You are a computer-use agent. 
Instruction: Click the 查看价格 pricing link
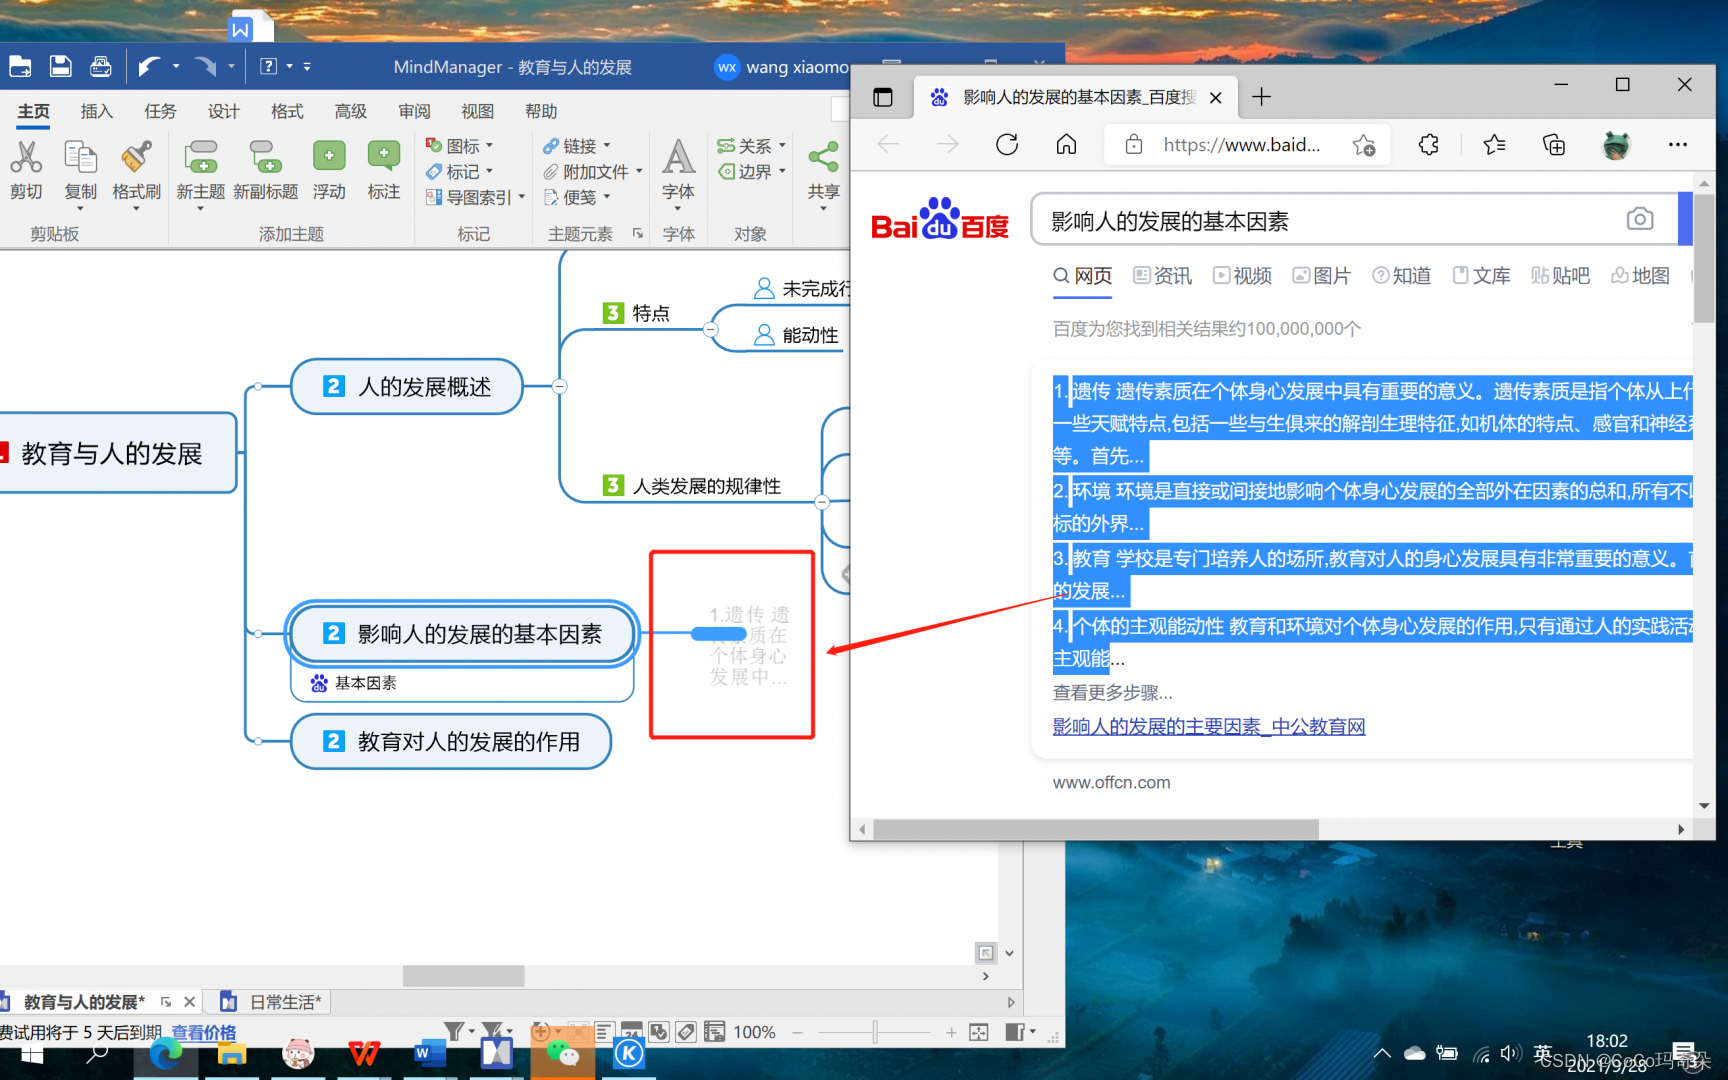[x=203, y=1031]
